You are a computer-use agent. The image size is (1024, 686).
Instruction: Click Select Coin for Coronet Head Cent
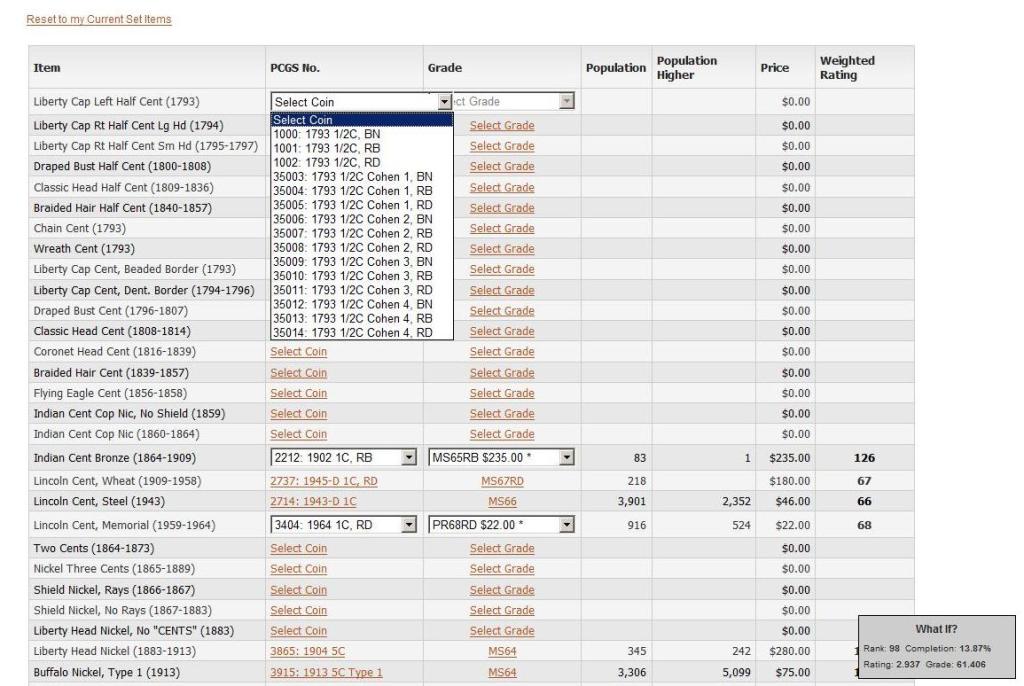click(298, 352)
